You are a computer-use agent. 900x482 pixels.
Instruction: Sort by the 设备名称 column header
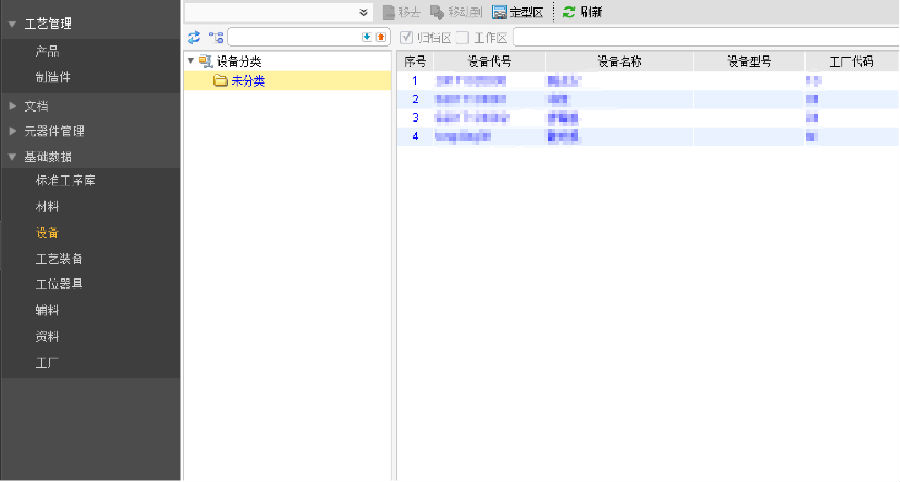[x=619, y=61]
